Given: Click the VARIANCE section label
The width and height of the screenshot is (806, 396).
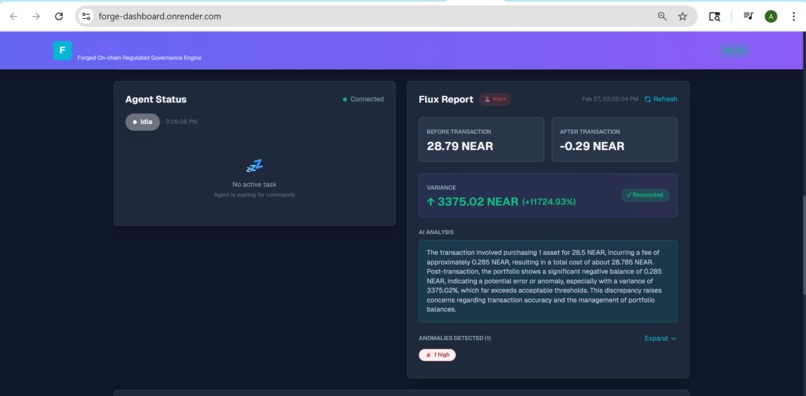Looking at the screenshot, I should [x=441, y=188].
